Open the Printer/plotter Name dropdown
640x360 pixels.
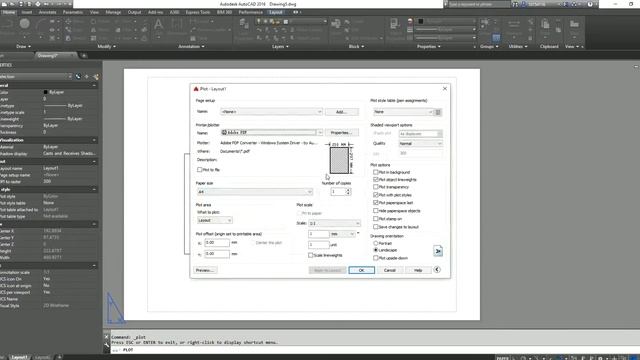pos(272,132)
